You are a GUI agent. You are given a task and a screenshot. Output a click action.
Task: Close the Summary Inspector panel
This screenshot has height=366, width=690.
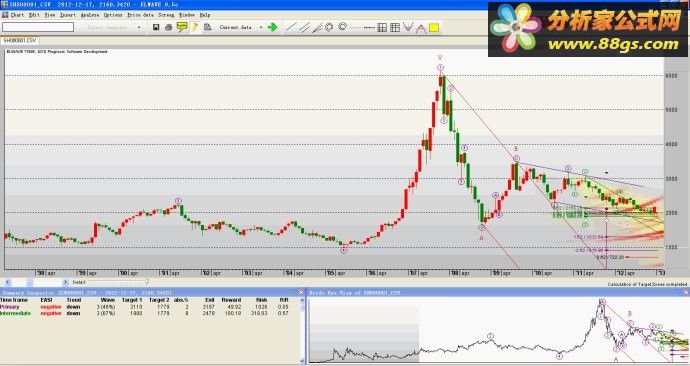pos(301,292)
